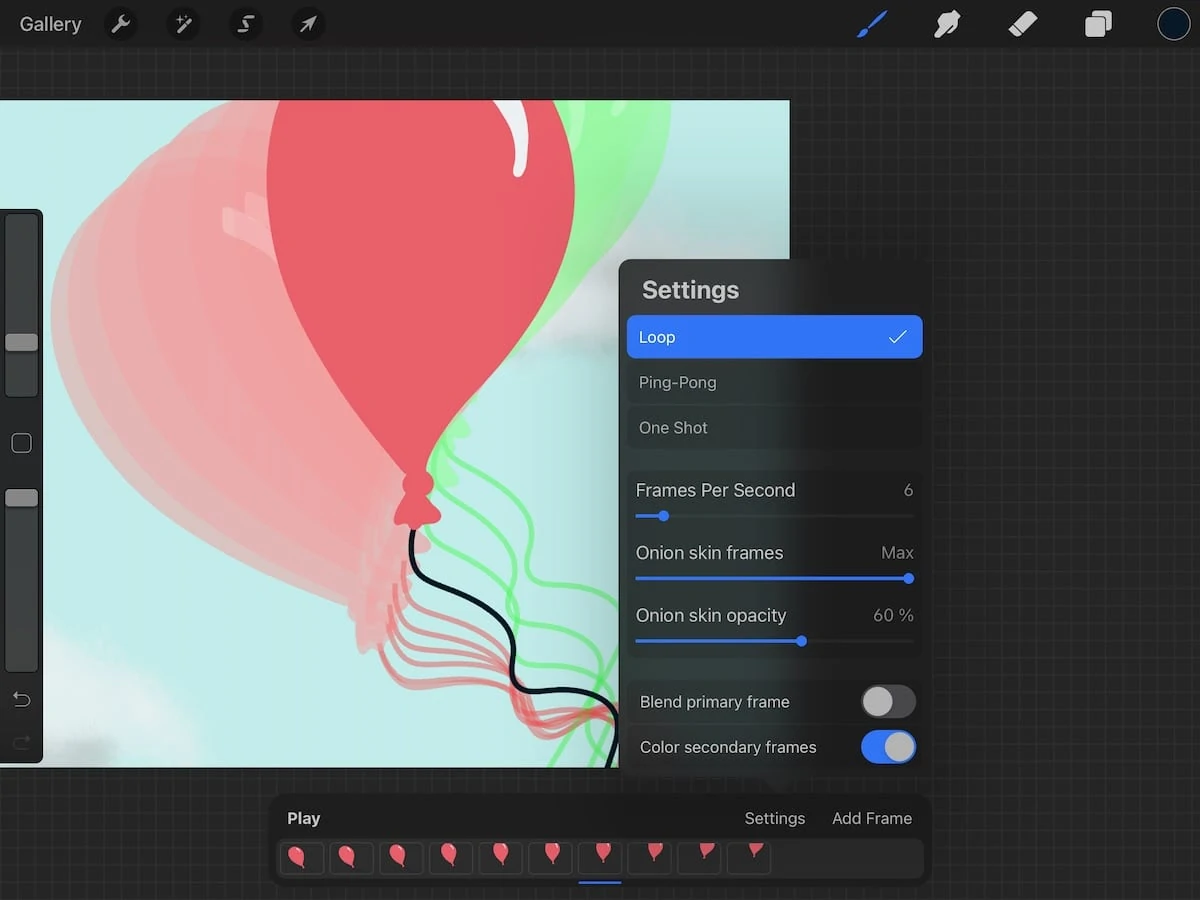The image size is (1200, 900).
Task: Select the ninth frame thumbnail in timeline
Action: pyautogui.click(x=699, y=858)
